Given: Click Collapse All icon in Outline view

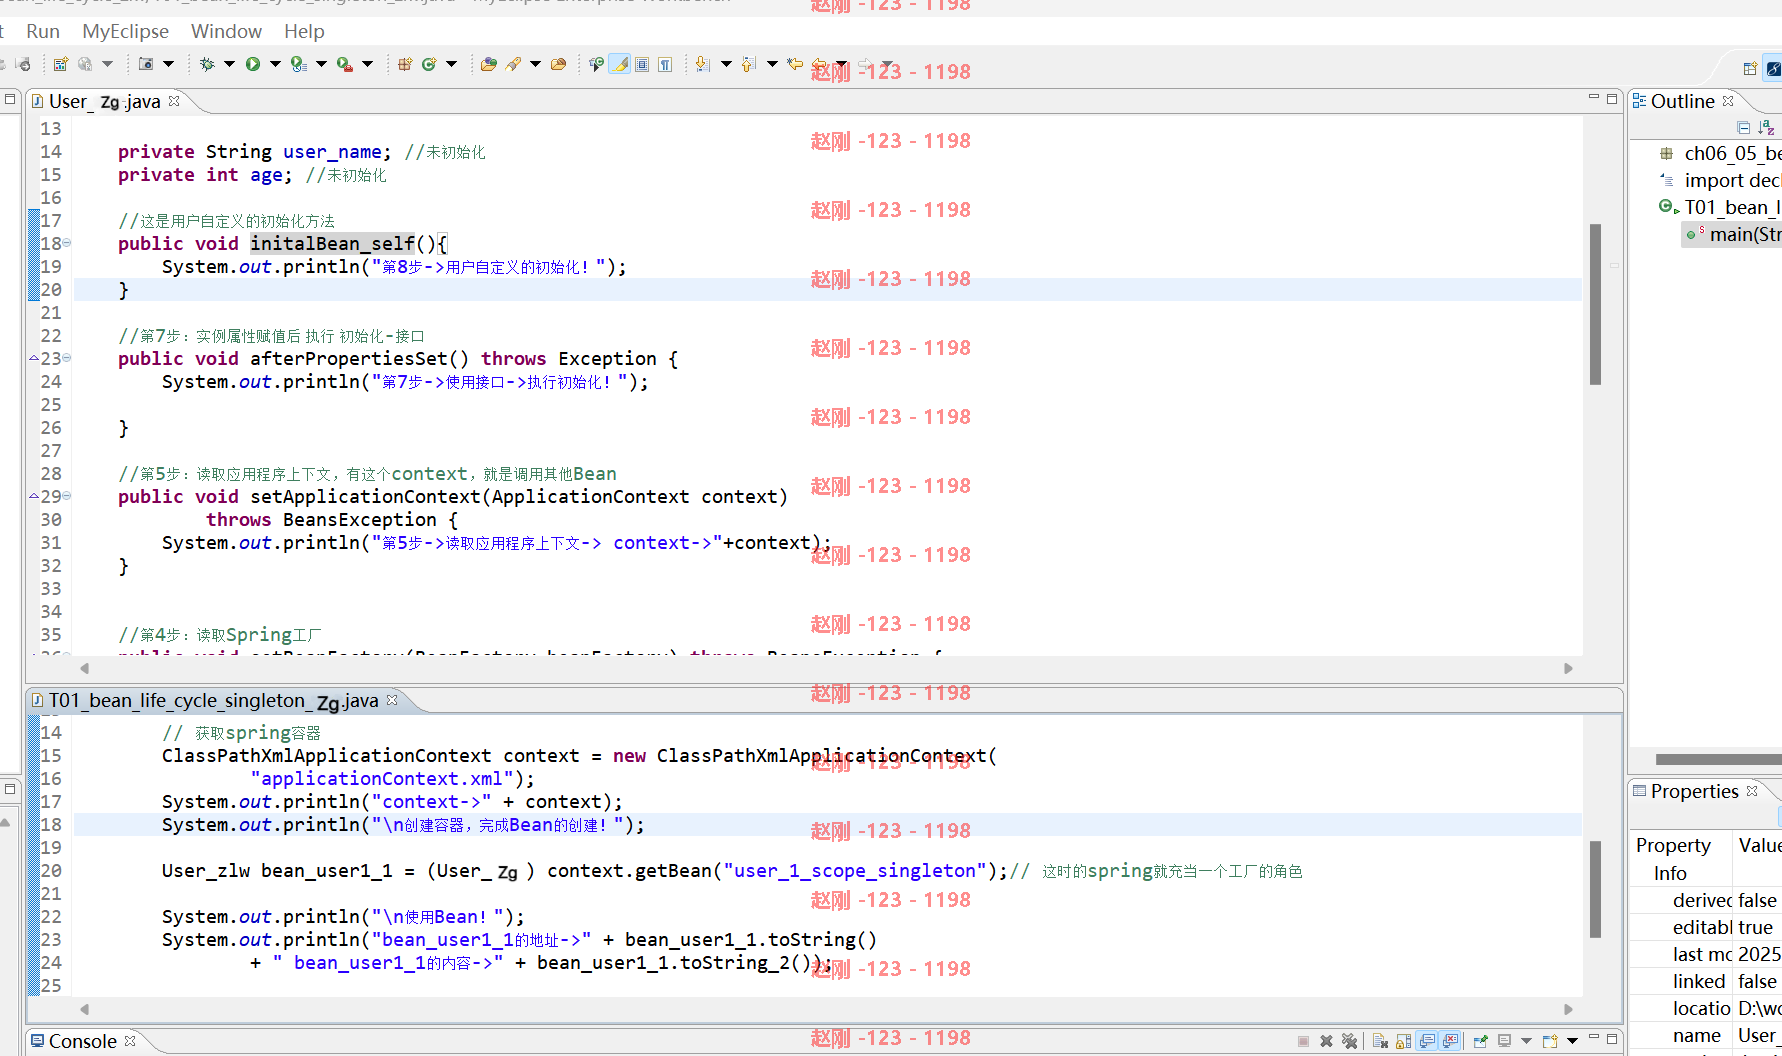Looking at the screenshot, I should point(1744,127).
